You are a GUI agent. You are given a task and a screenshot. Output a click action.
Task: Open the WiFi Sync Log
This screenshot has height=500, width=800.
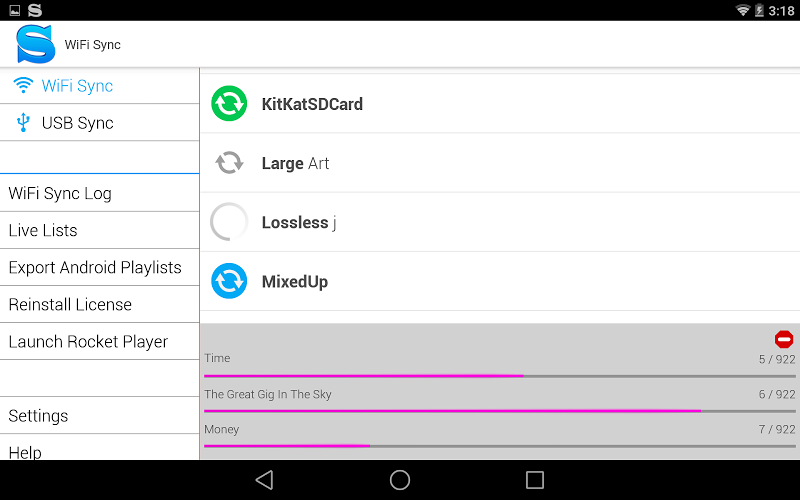[60, 193]
